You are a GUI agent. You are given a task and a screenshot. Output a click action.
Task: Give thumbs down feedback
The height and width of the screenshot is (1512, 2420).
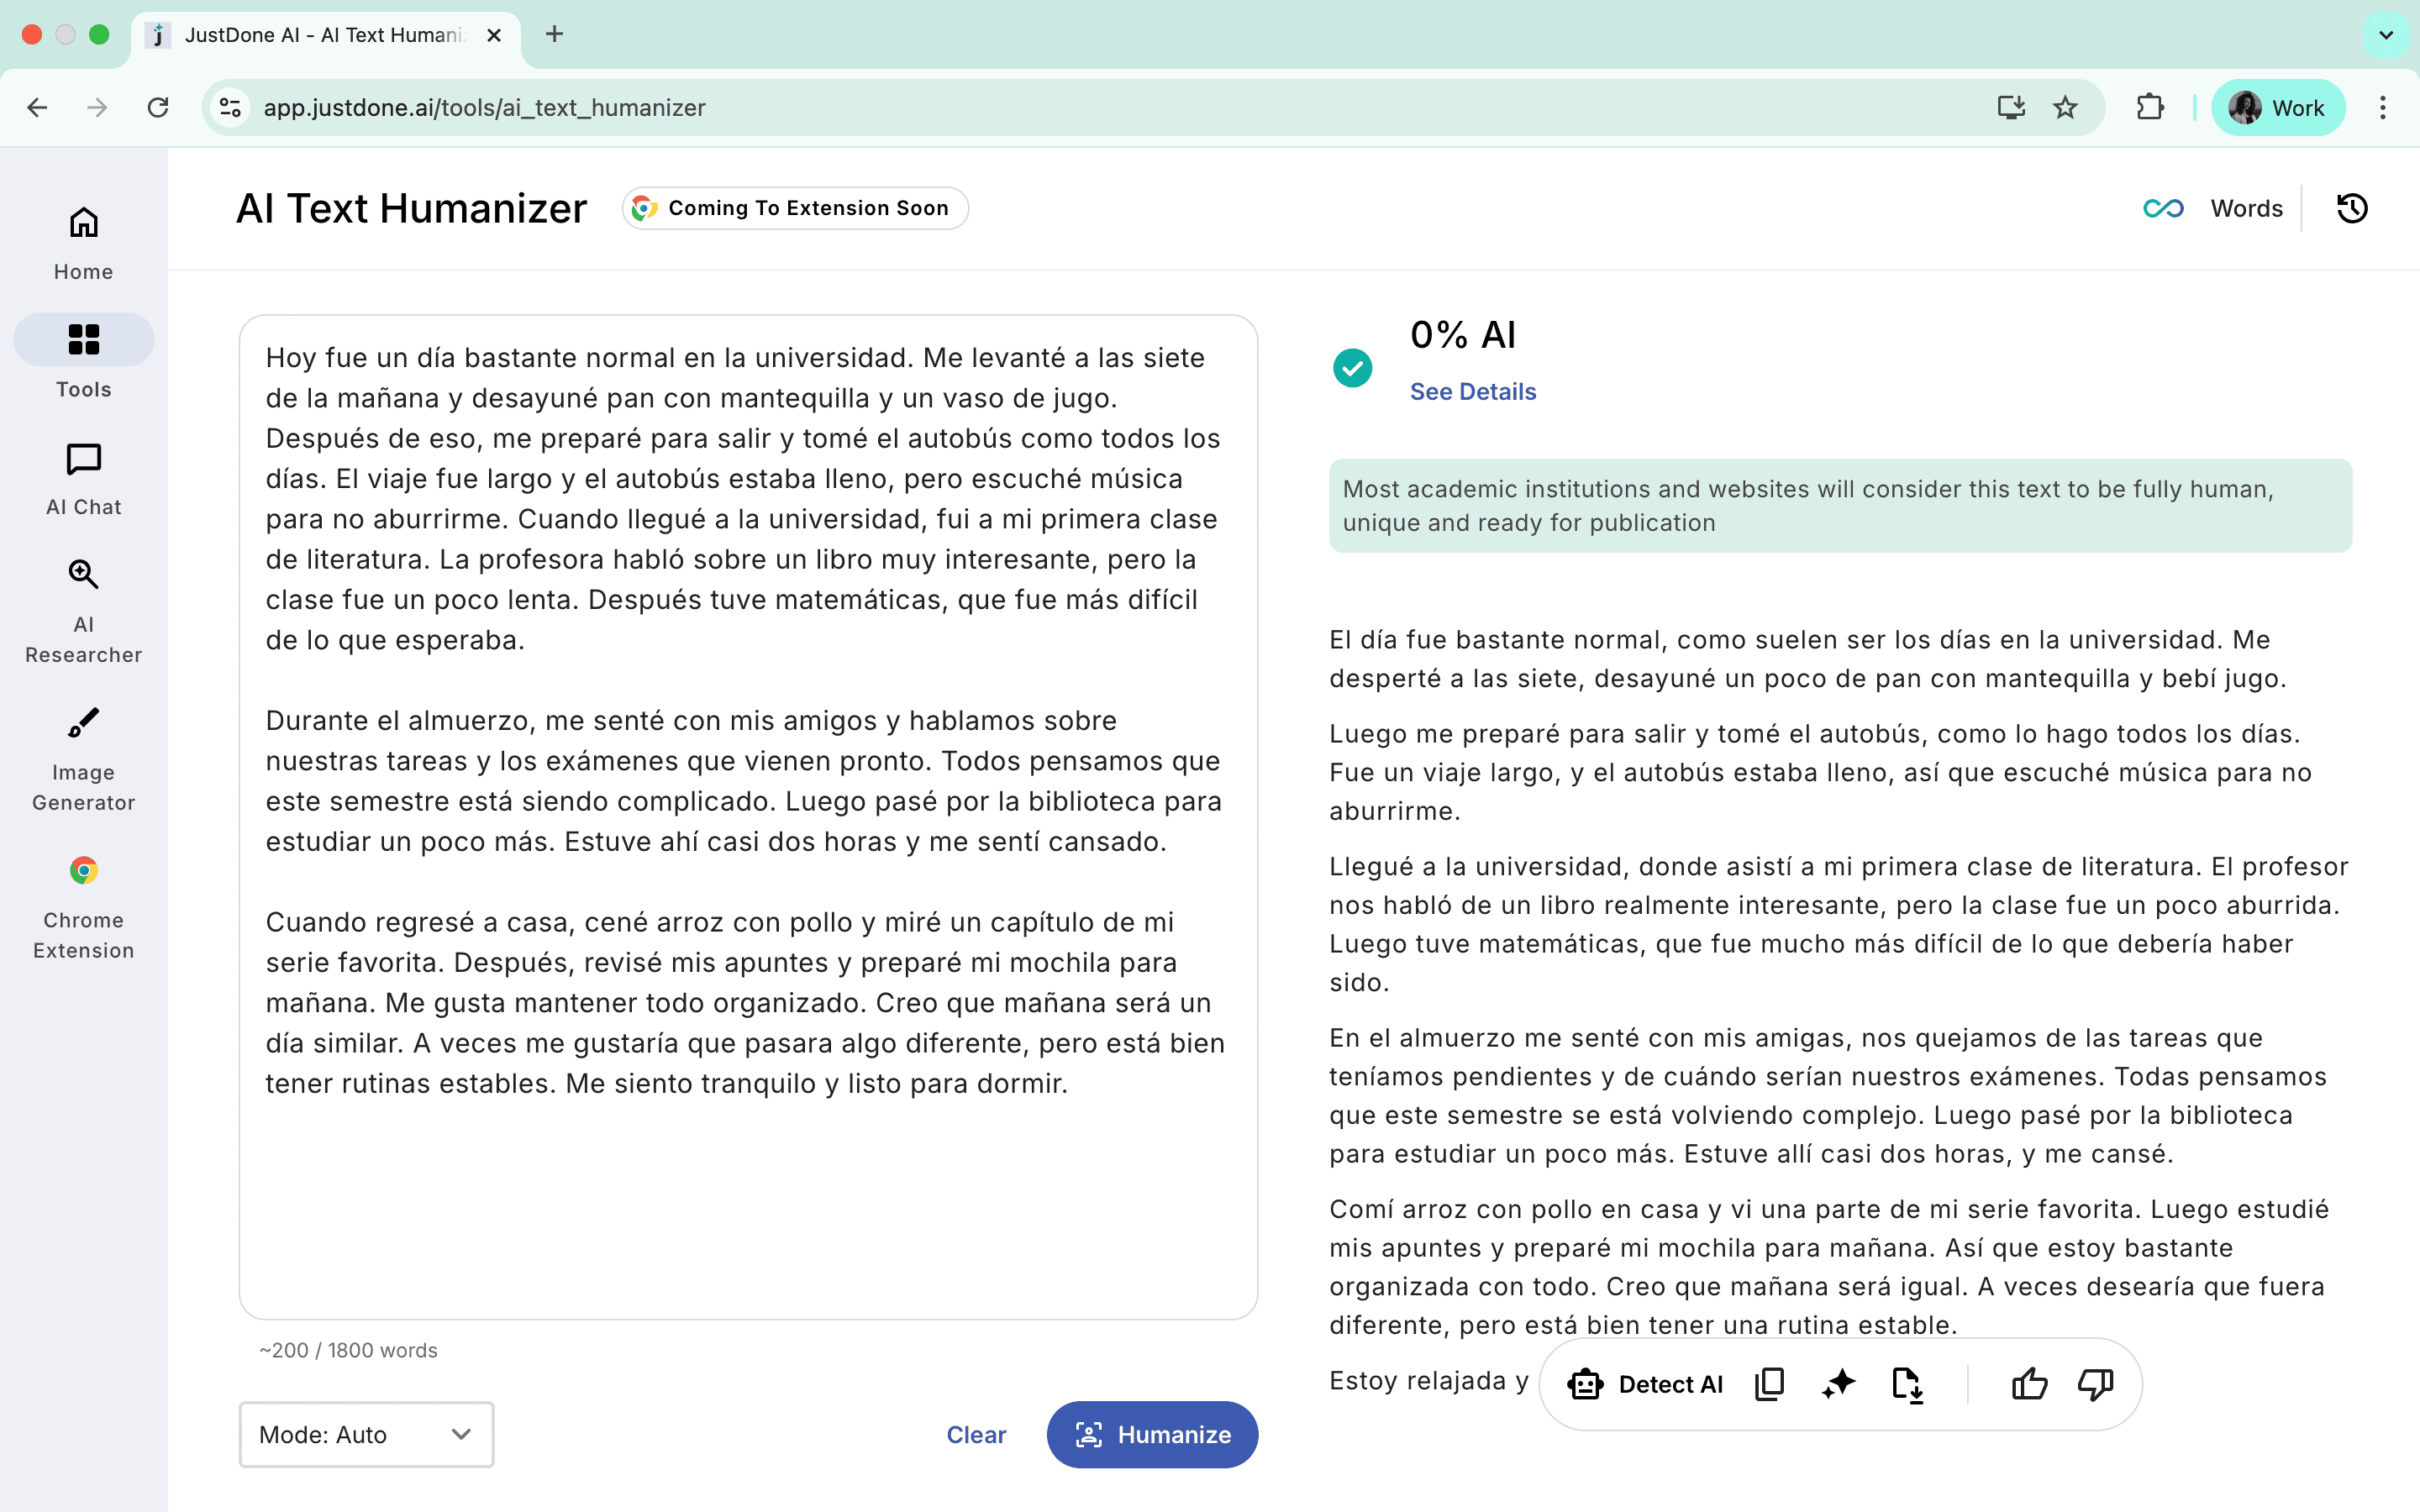[2095, 1384]
